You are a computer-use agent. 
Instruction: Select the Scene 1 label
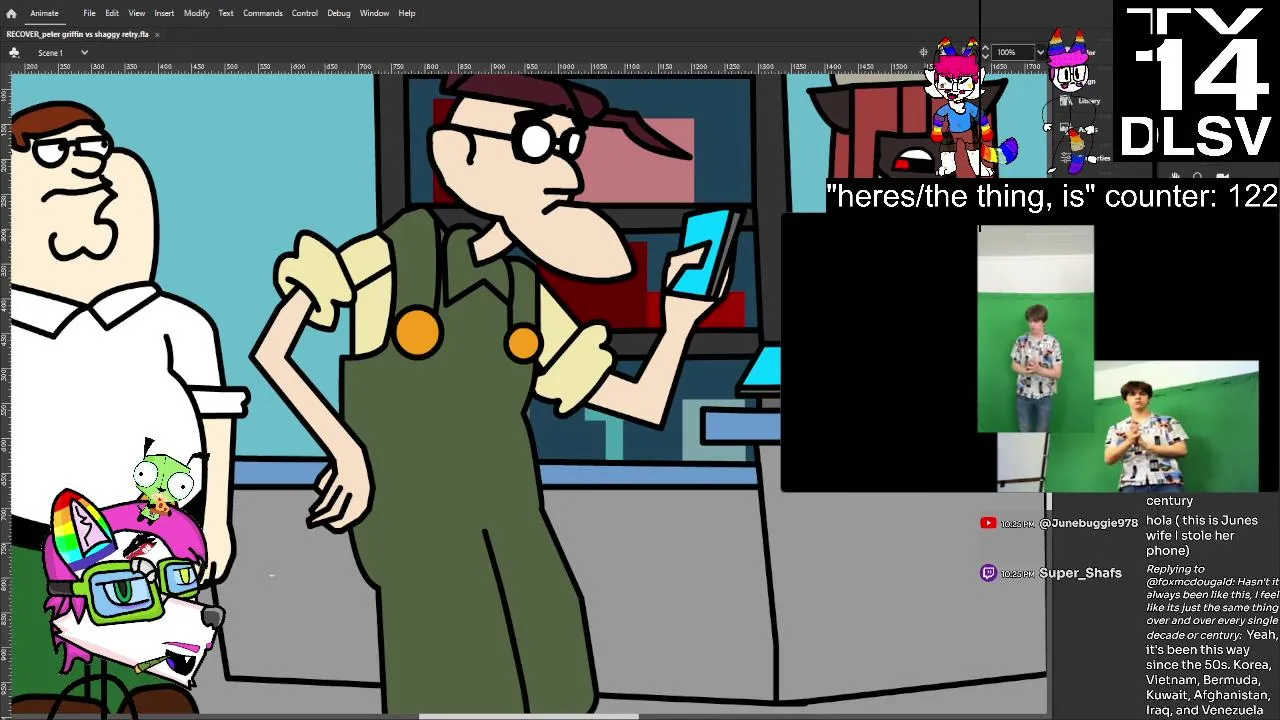tap(51, 52)
